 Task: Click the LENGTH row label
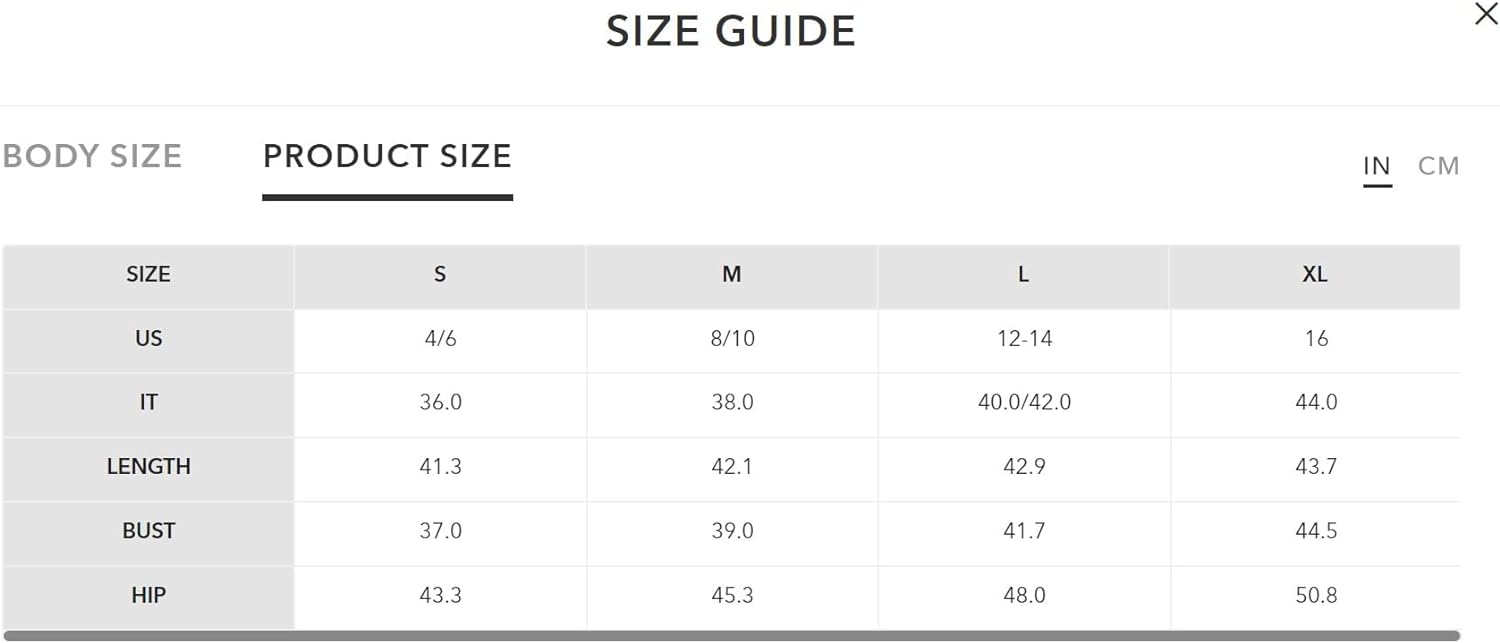pos(148,467)
